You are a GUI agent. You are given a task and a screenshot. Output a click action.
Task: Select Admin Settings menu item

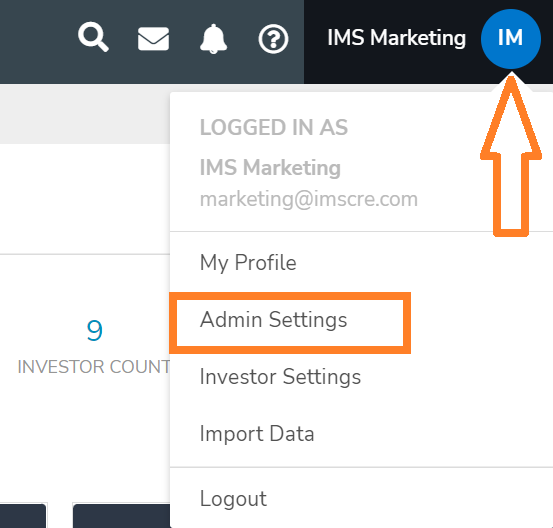[273, 320]
